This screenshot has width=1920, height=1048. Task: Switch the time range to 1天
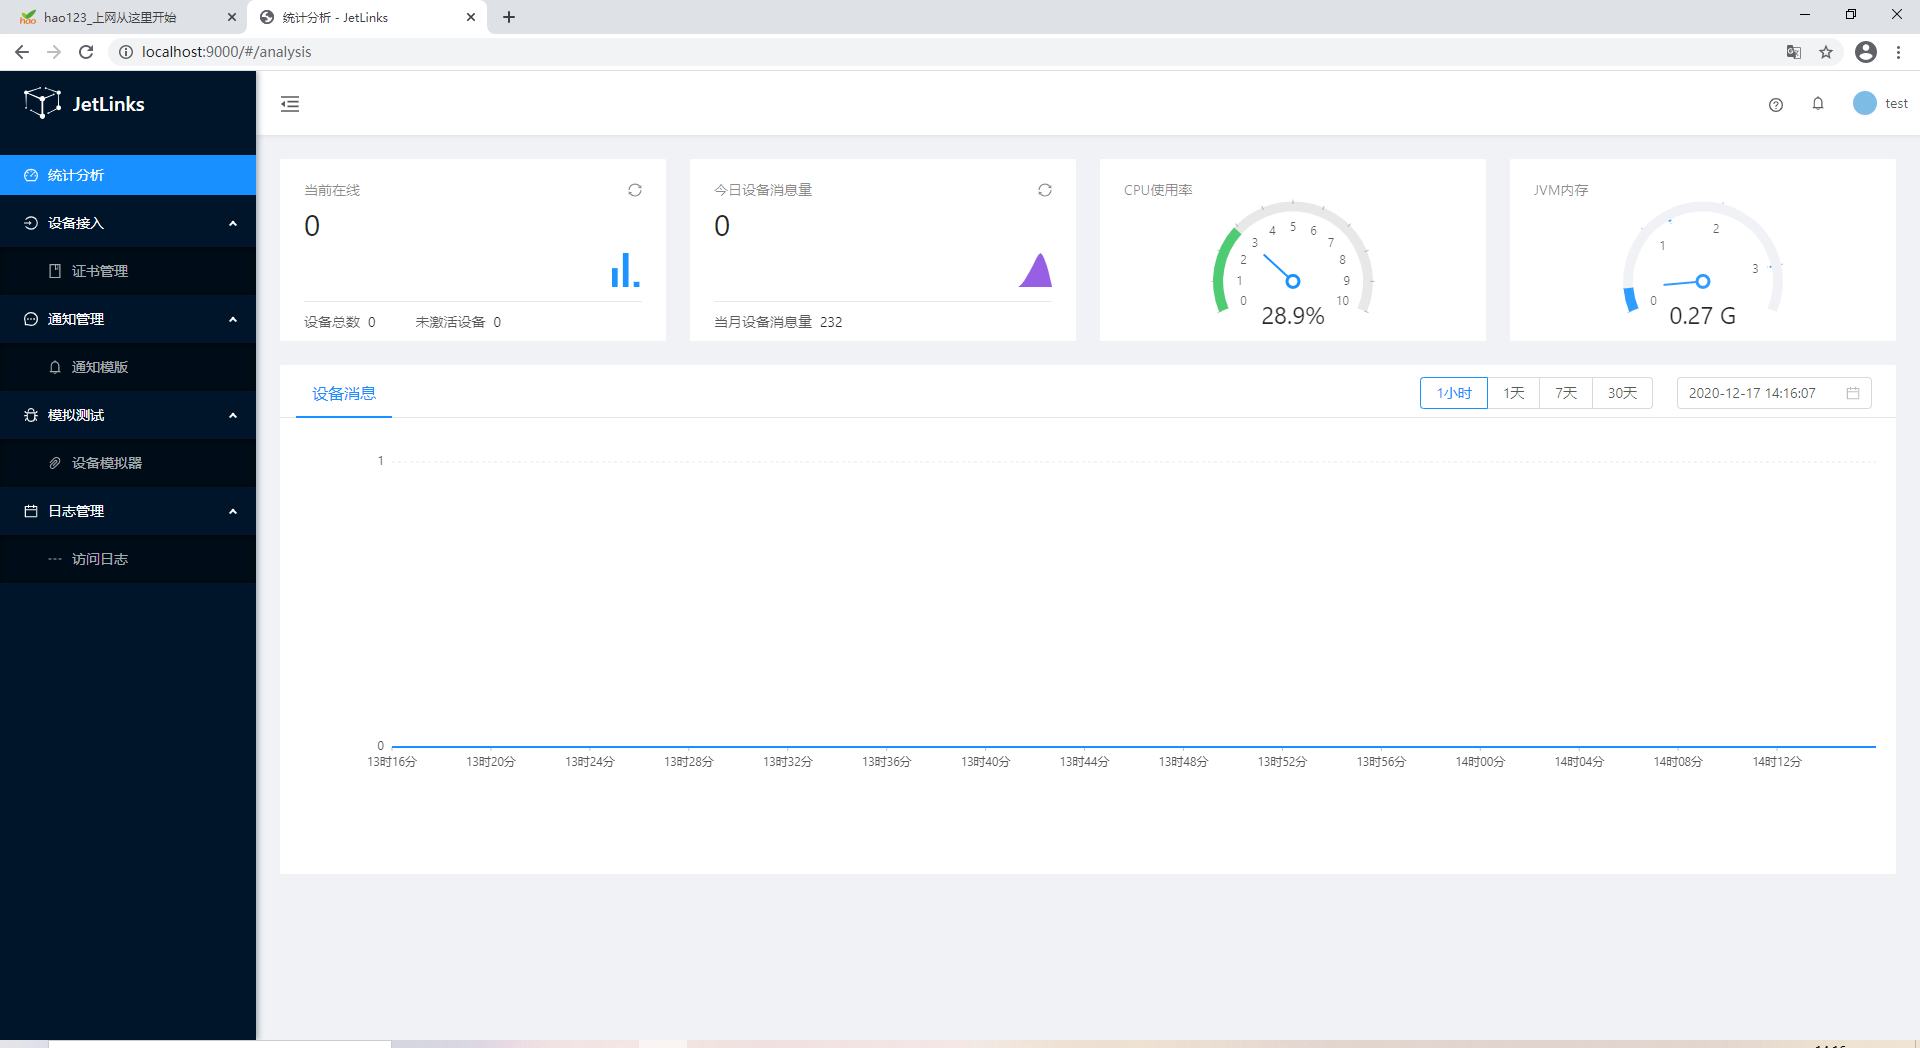pyautogui.click(x=1513, y=393)
